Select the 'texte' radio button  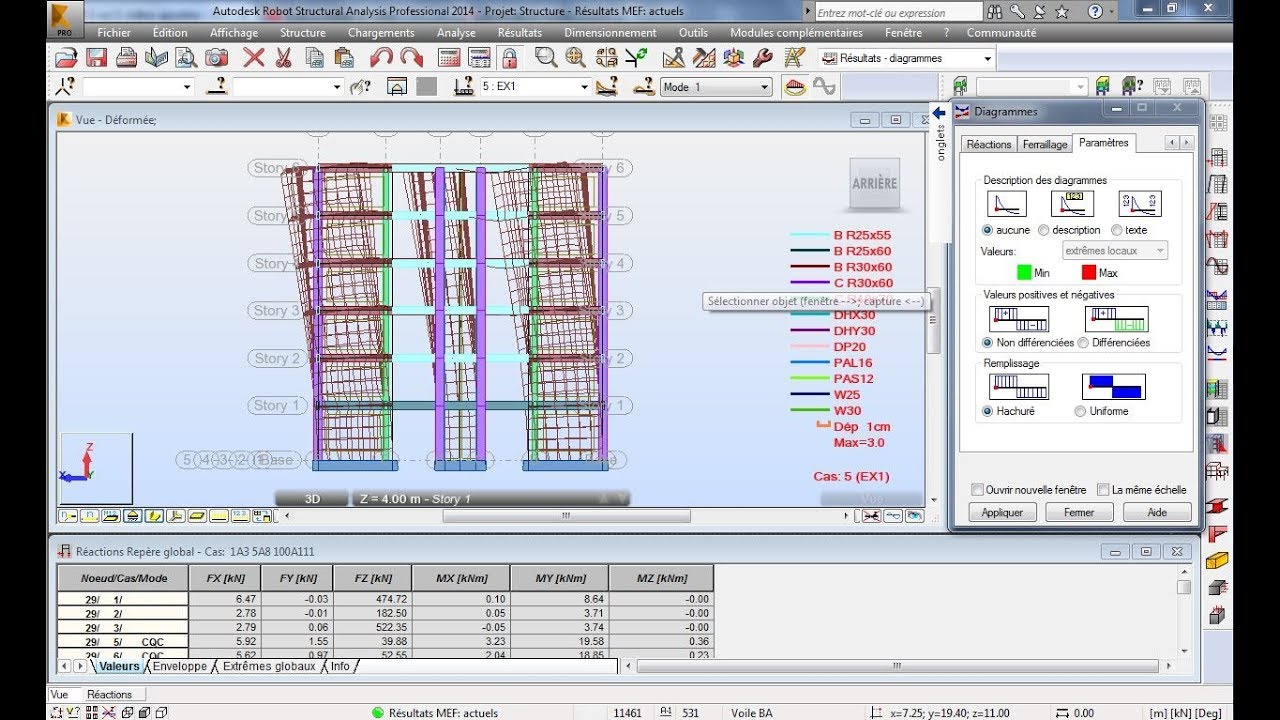1116,230
